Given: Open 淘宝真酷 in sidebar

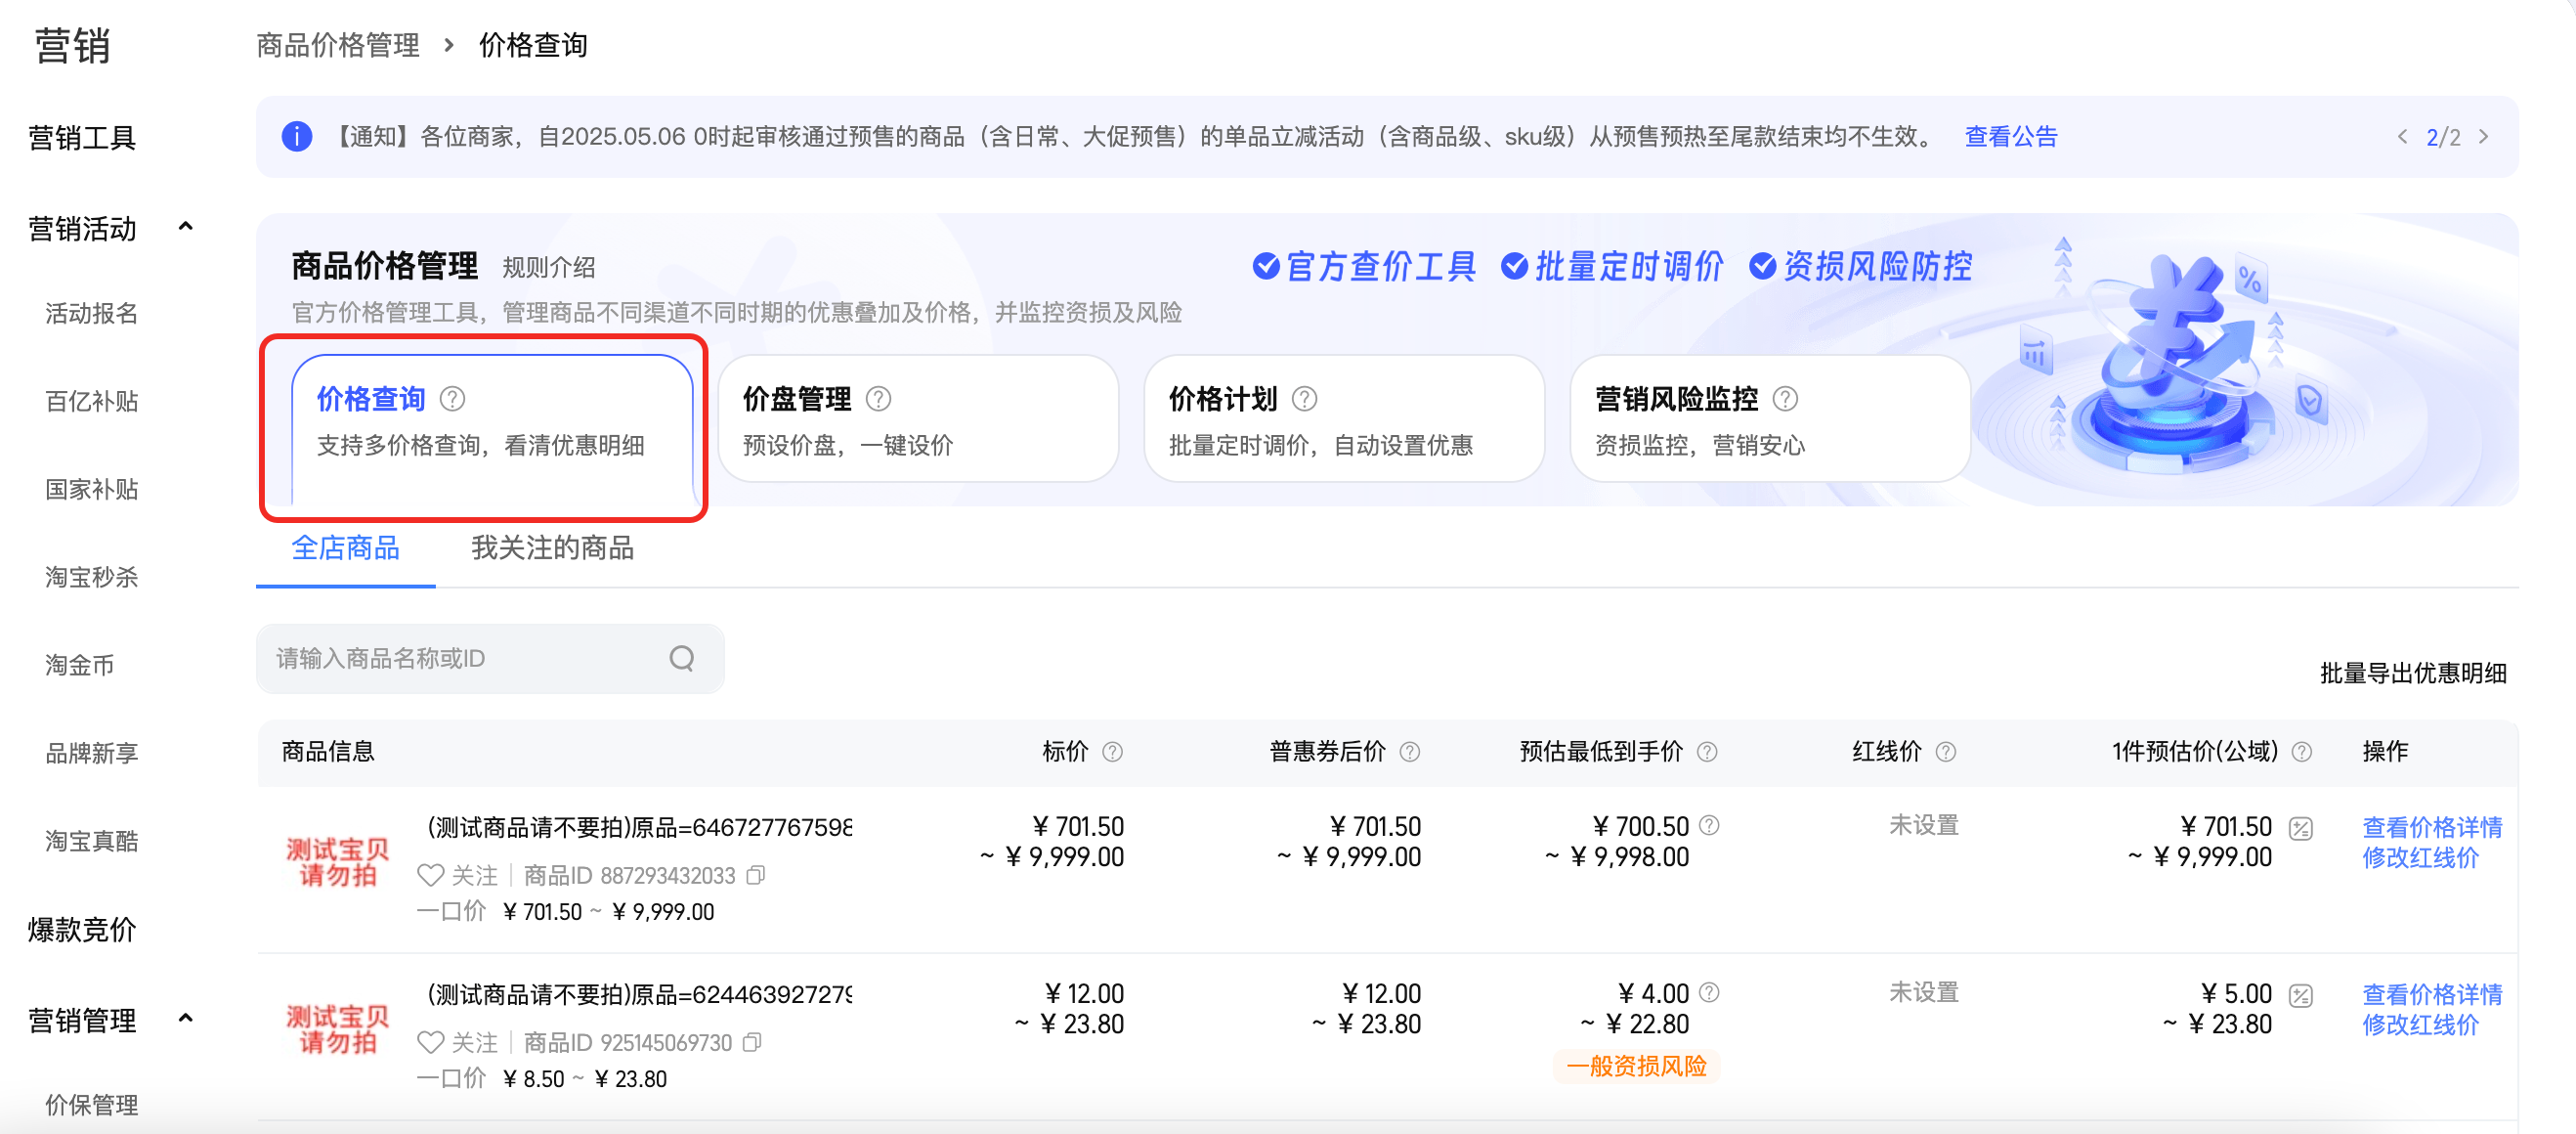Looking at the screenshot, I should (x=91, y=842).
